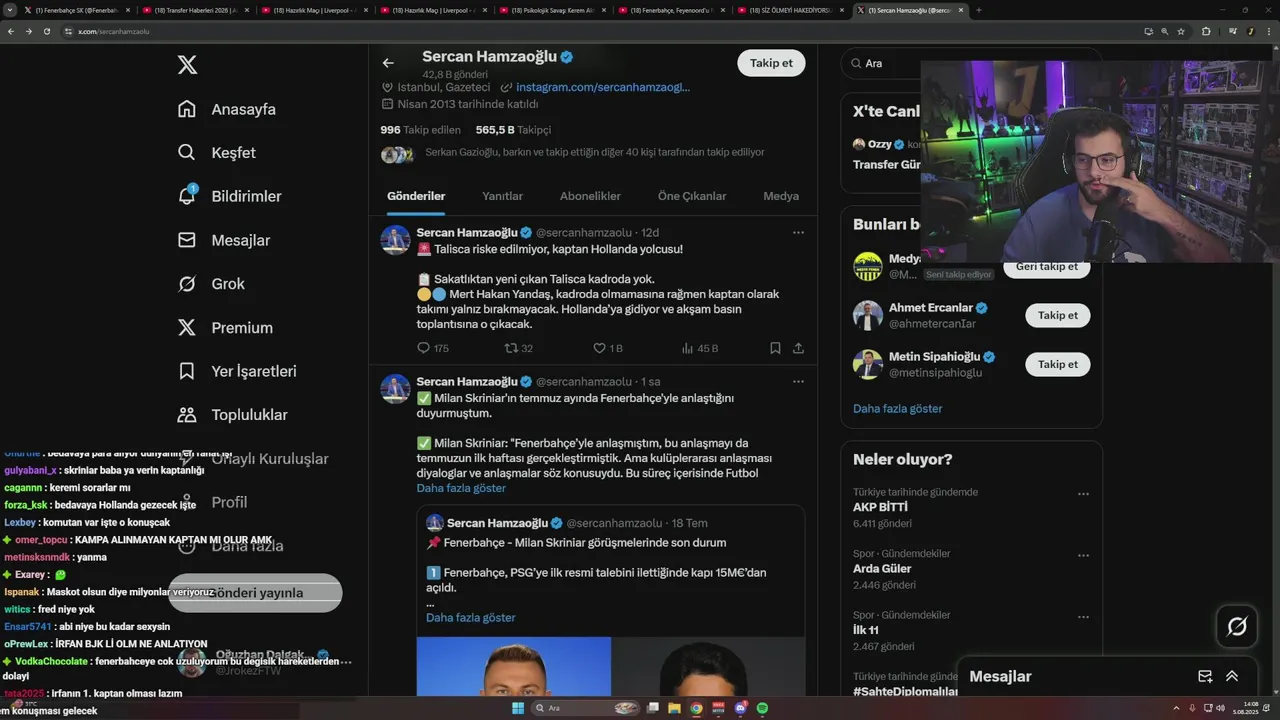Open Keşfet search page
Viewport: 1280px width, 720px height.
217,153
